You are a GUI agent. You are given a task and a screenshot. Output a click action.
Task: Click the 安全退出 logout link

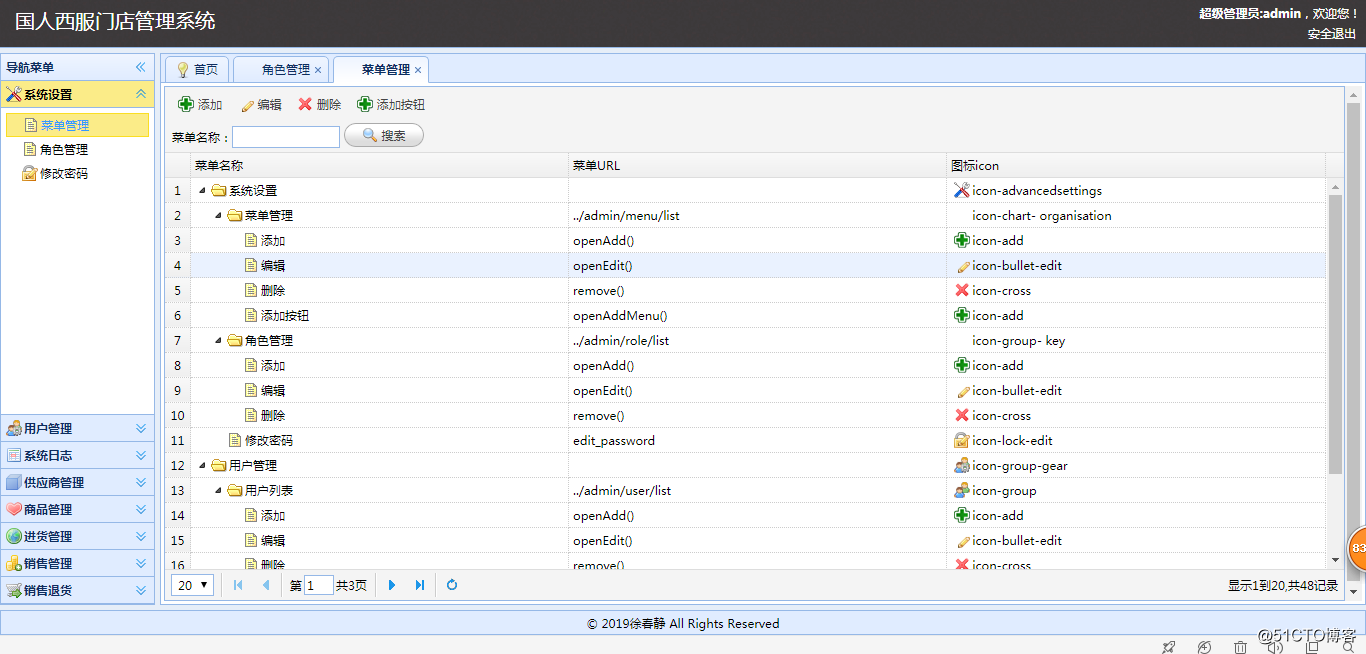coord(1332,33)
